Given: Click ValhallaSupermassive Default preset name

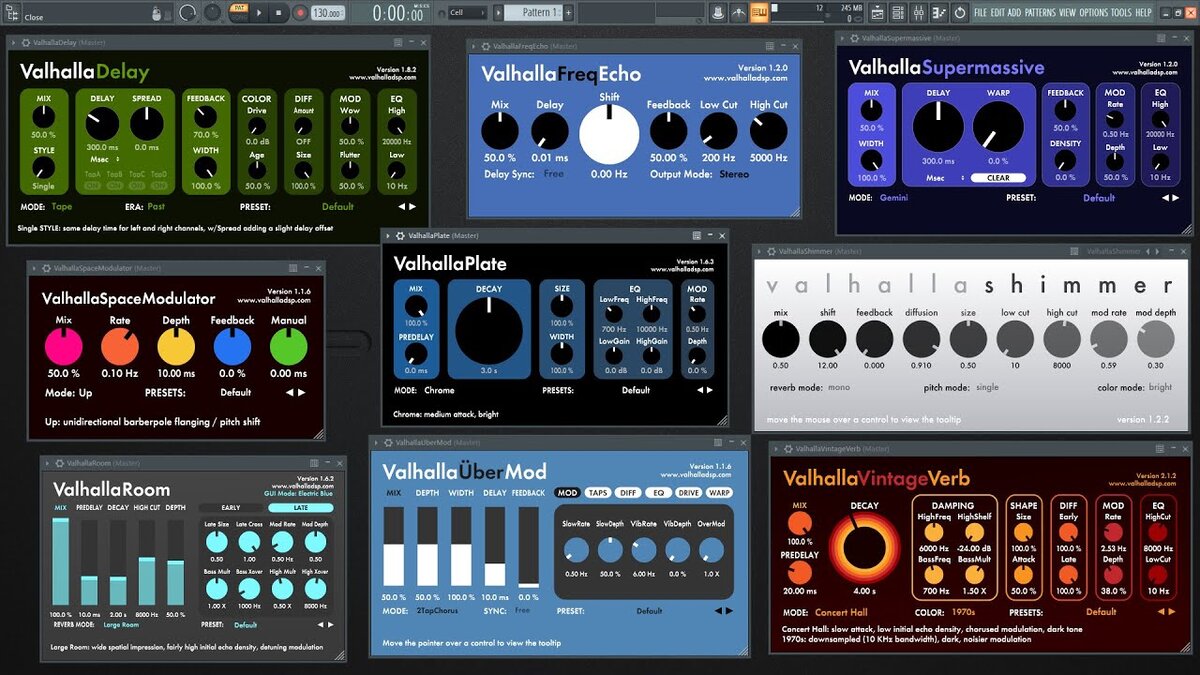Looking at the screenshot, I should pos(1099,198).
